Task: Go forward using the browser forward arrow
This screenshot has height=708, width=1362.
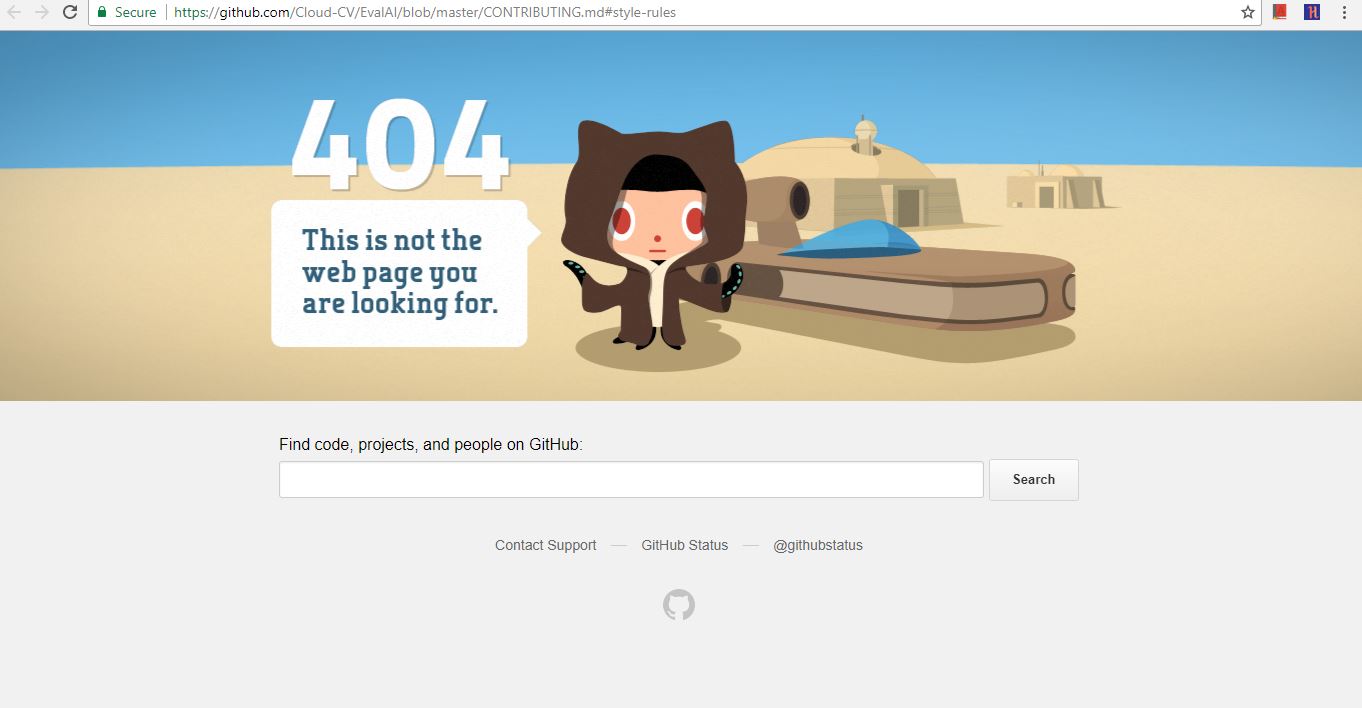Action: tap(42, 12)
